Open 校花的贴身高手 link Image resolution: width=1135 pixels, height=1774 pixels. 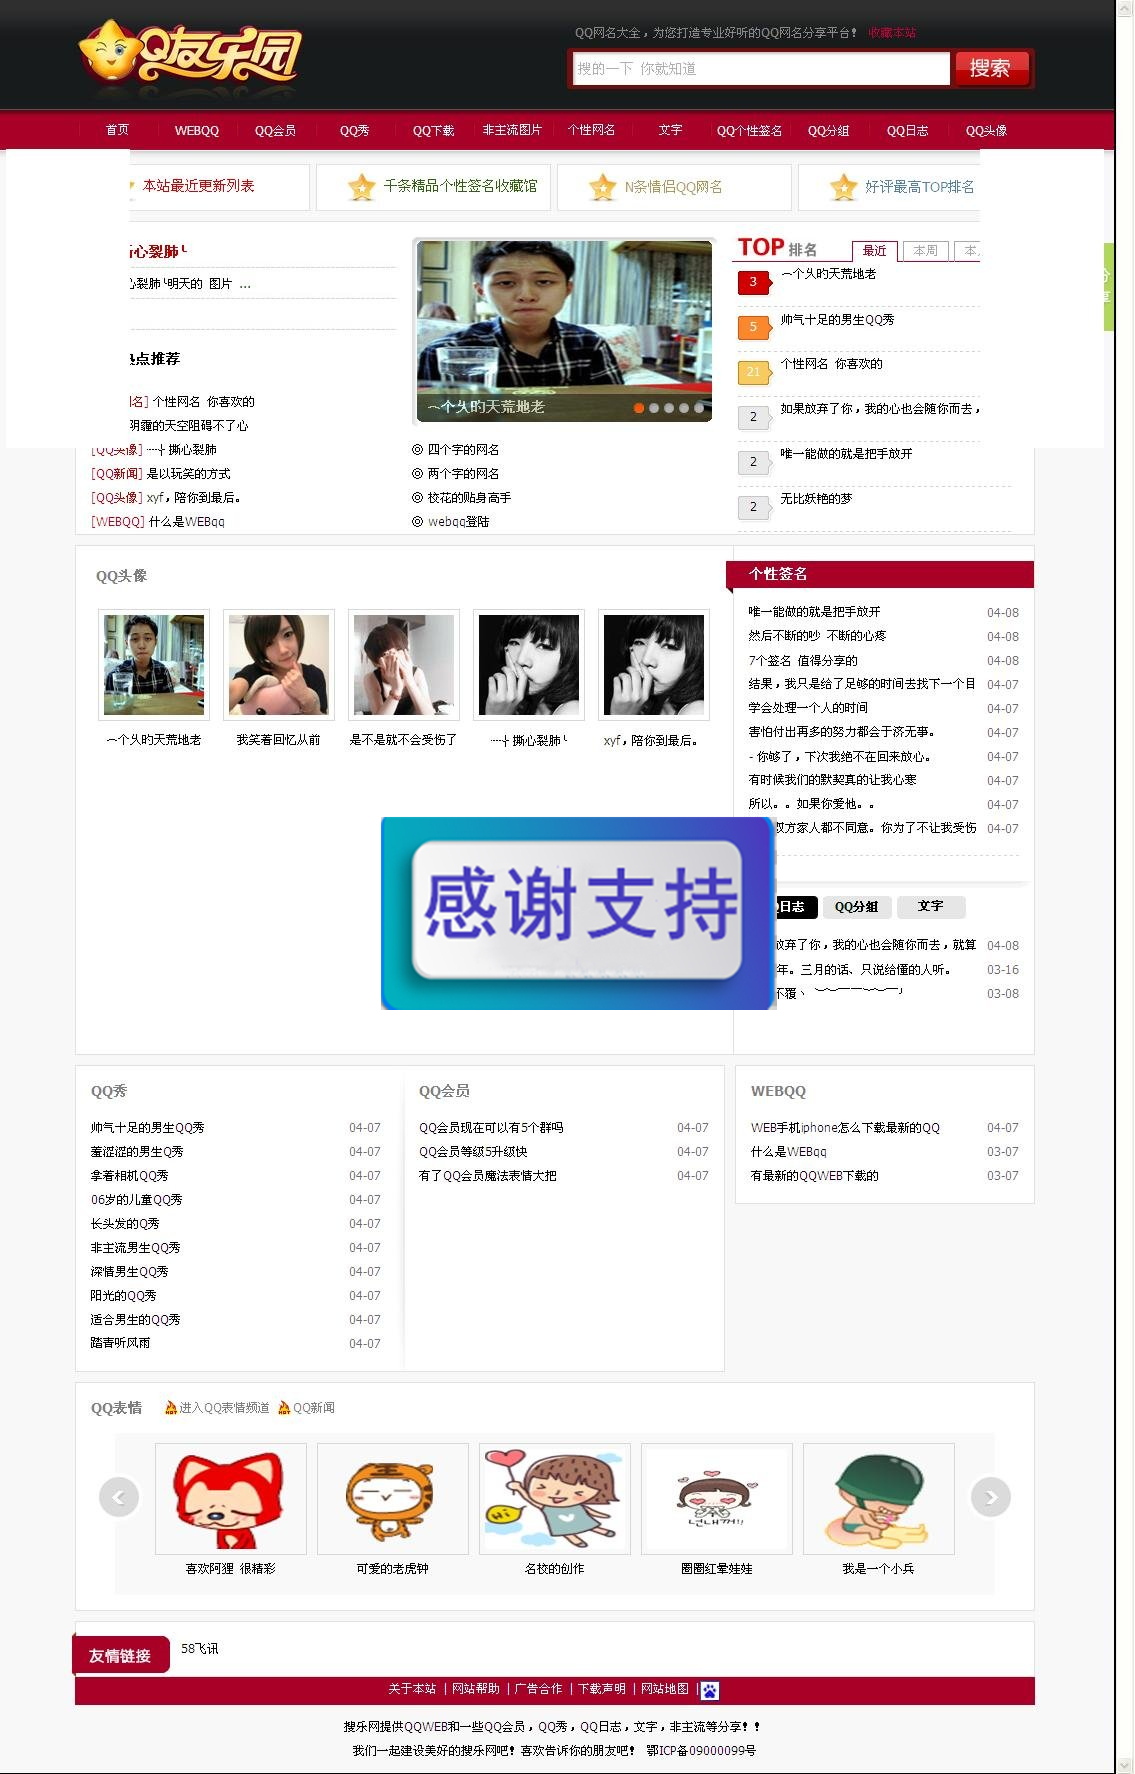[469, 498]
